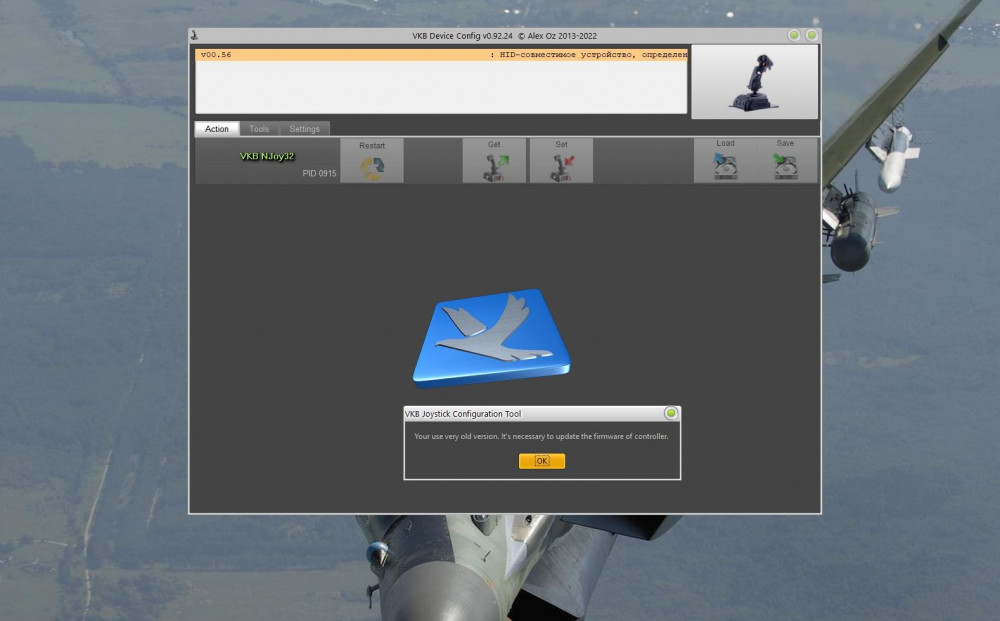Click the firmware update warning message text

click(x=541, y=437)
